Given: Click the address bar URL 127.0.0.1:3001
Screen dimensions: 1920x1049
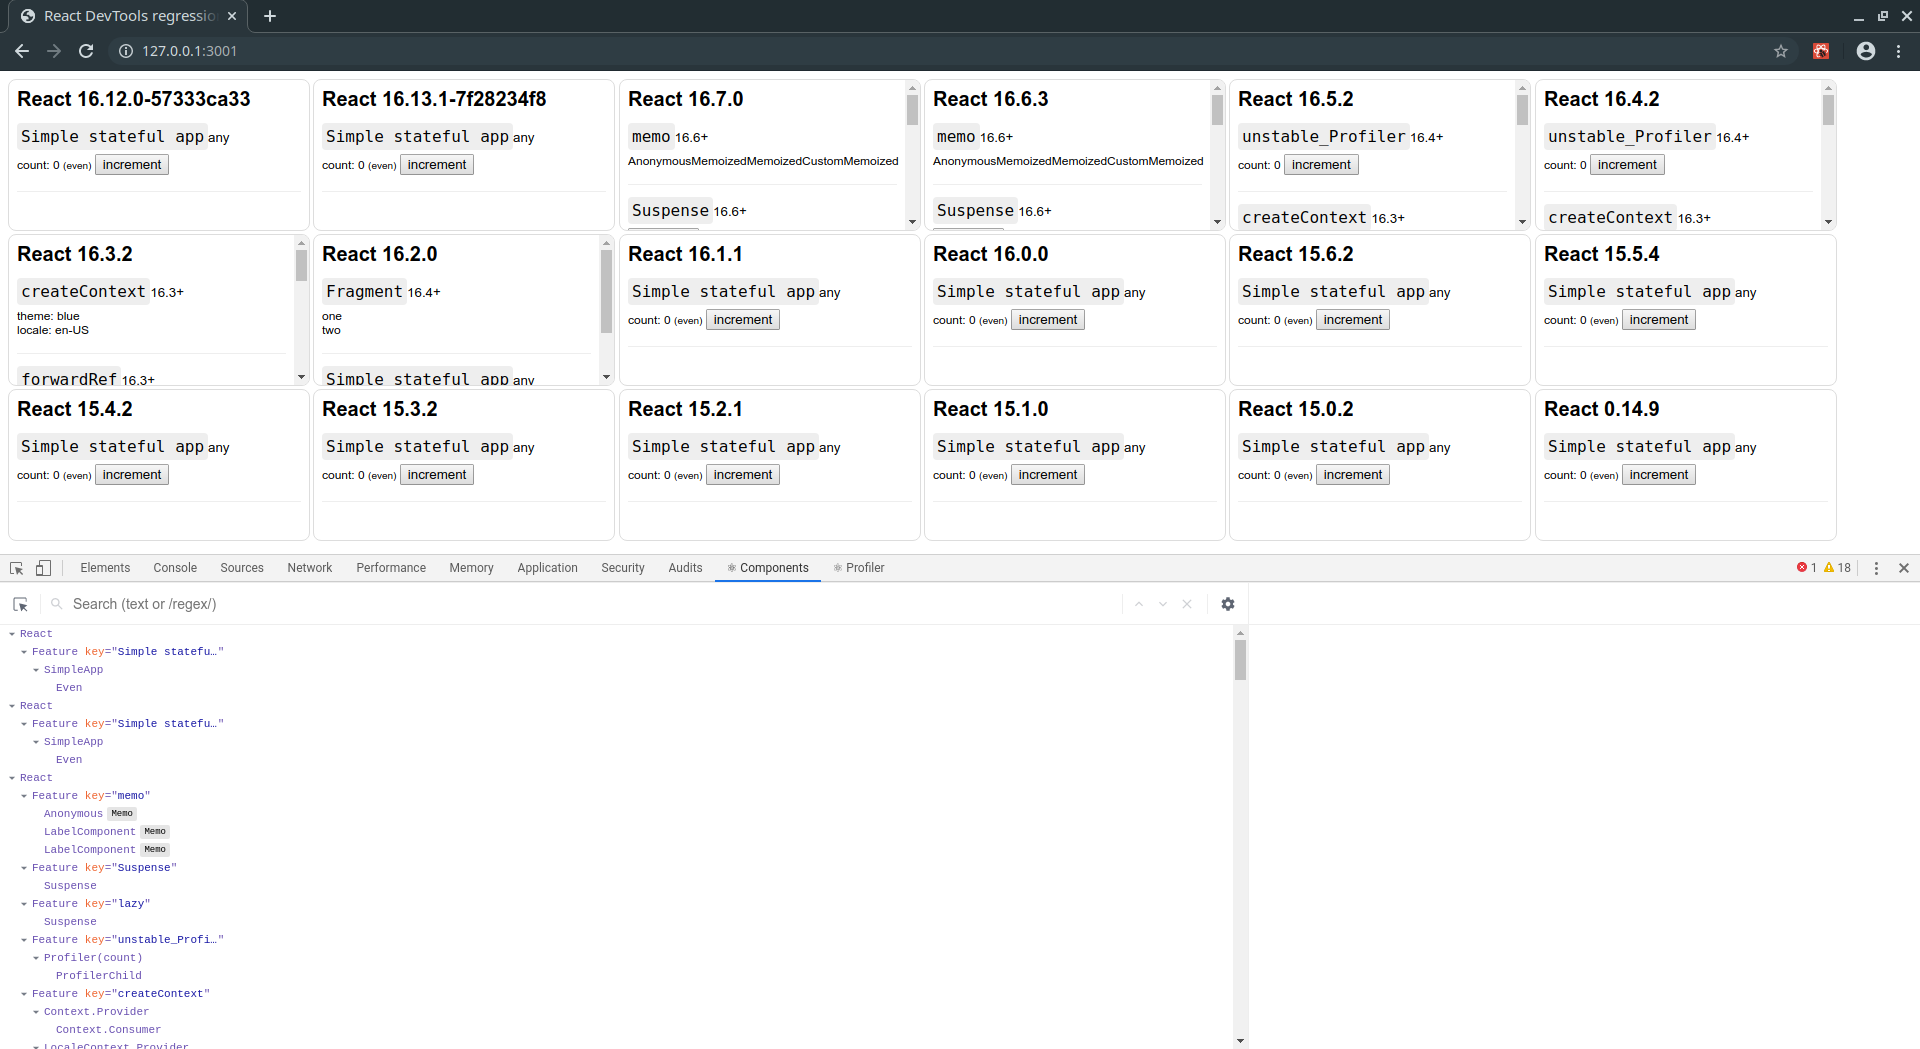Looking at the screenshot, I should pos(190,51).
